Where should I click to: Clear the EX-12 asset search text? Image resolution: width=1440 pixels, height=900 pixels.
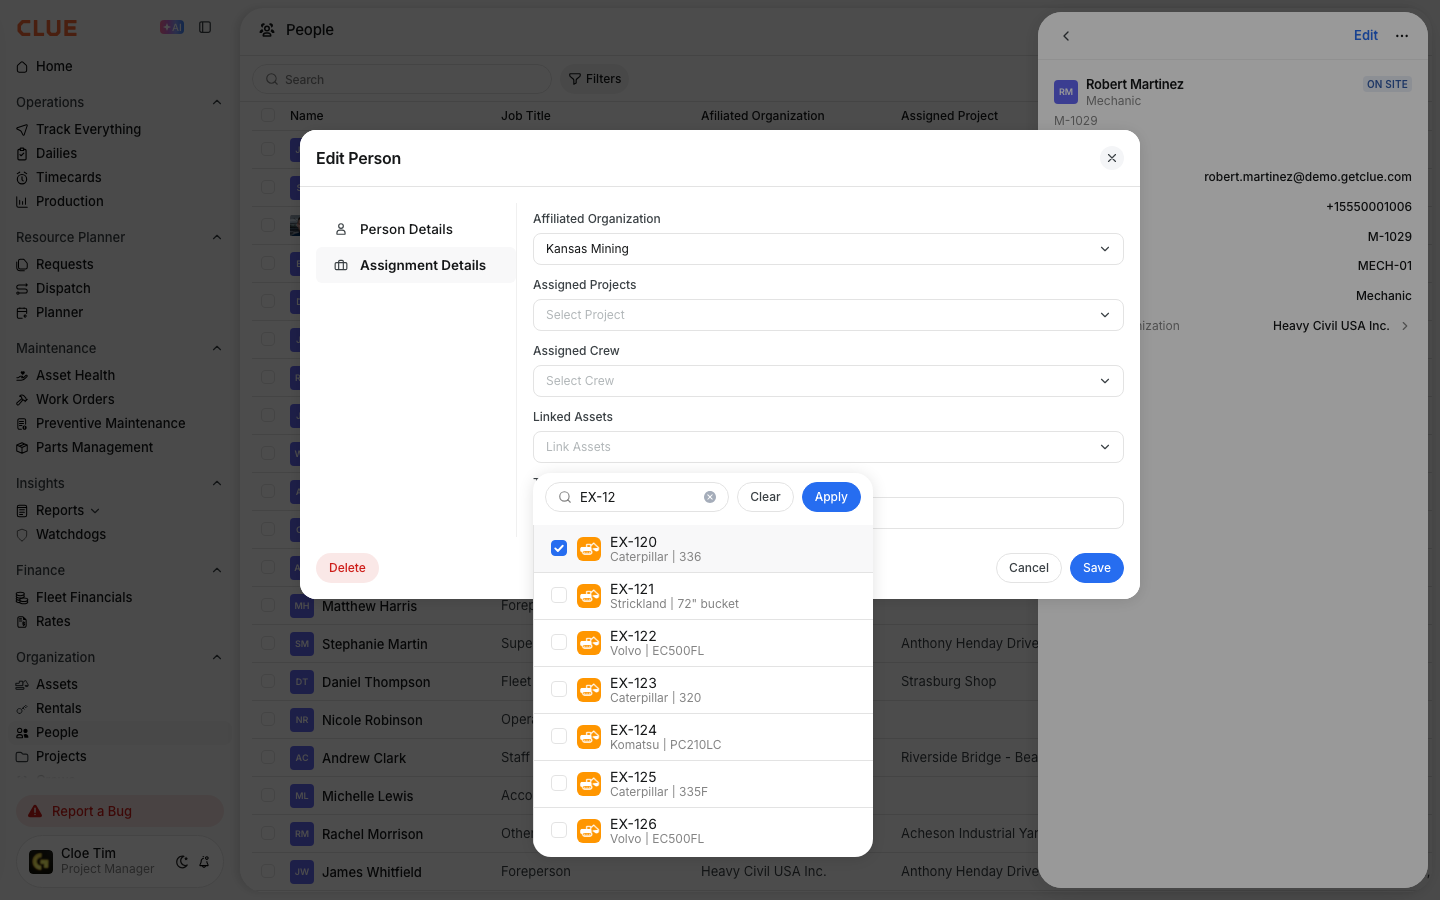(x=710, y=497)
